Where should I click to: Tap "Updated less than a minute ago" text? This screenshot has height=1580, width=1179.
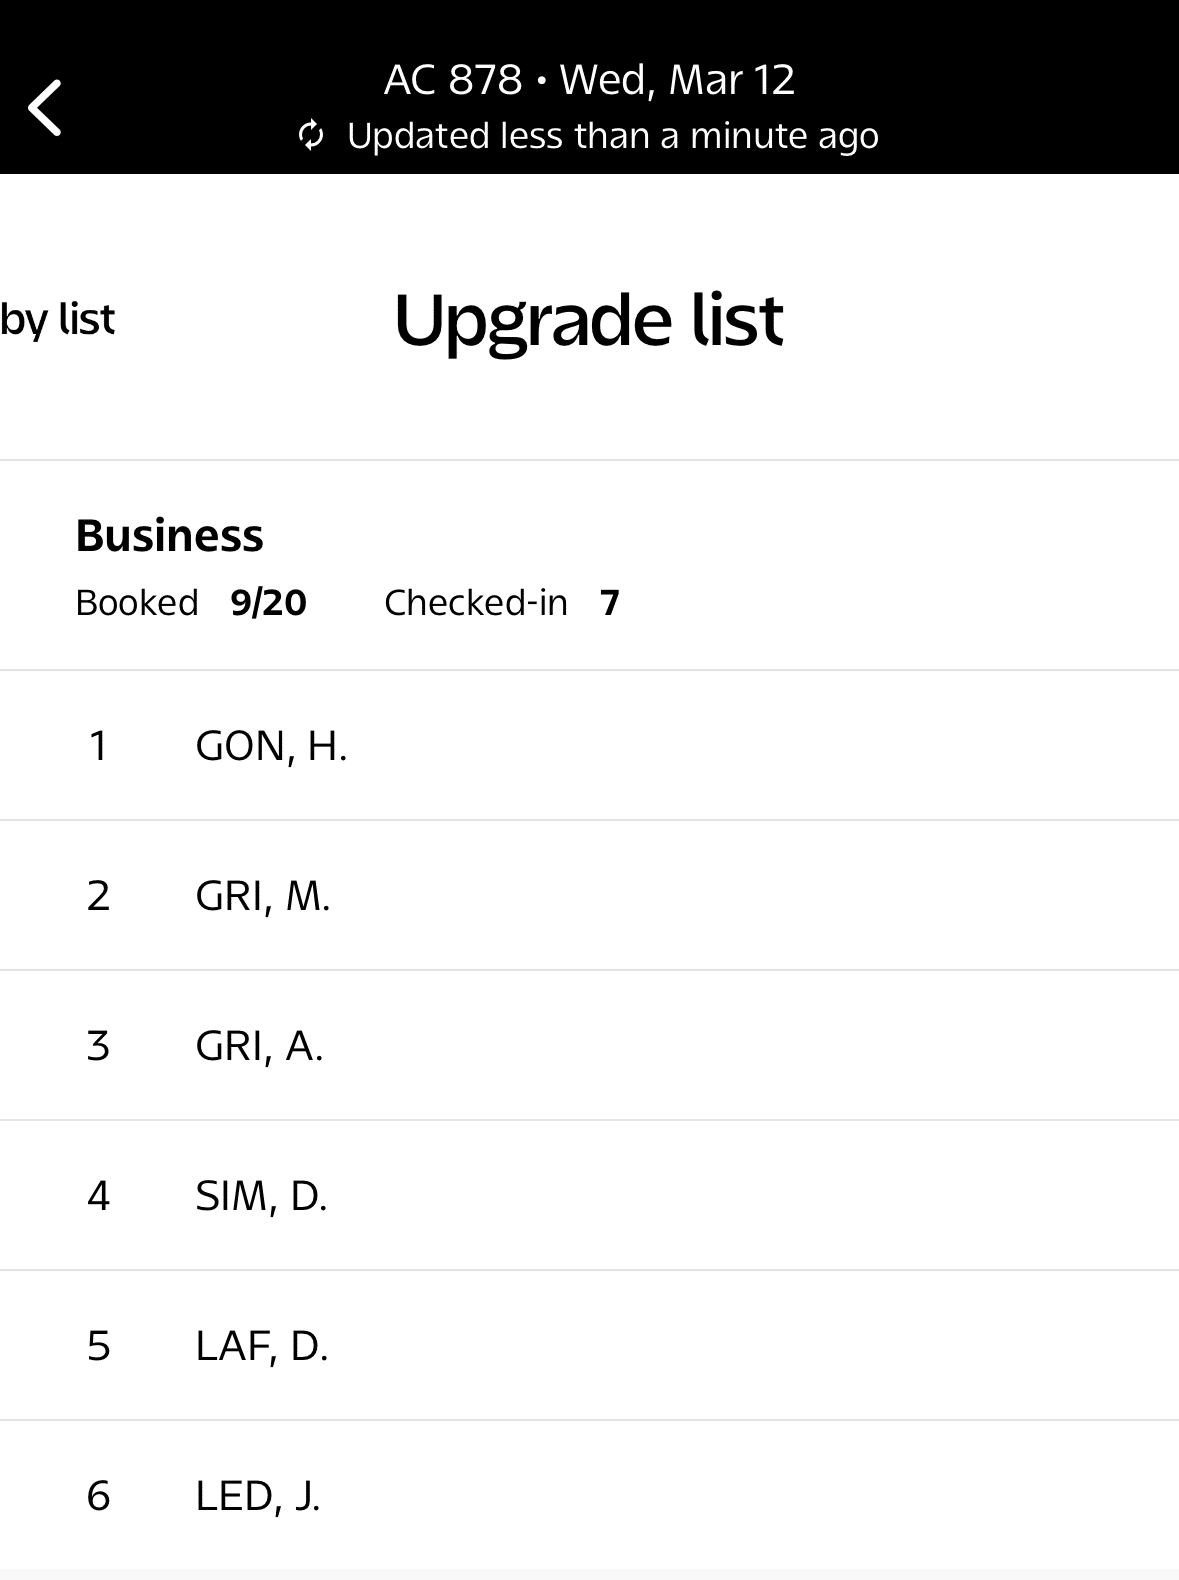612,136
